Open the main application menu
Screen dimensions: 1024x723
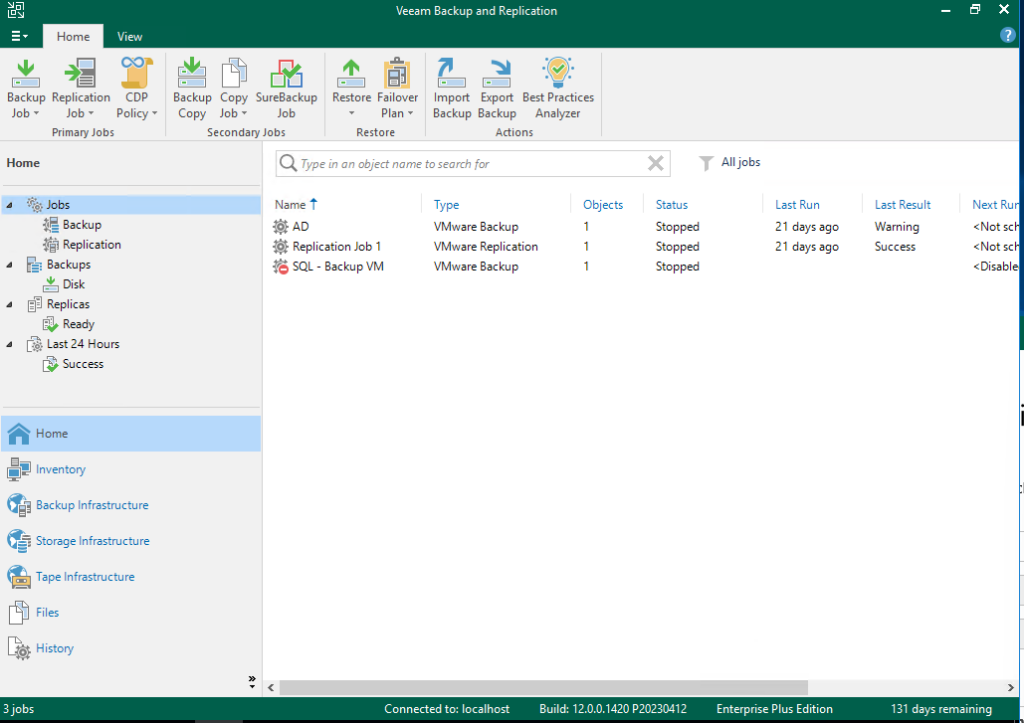coord(19,34)
